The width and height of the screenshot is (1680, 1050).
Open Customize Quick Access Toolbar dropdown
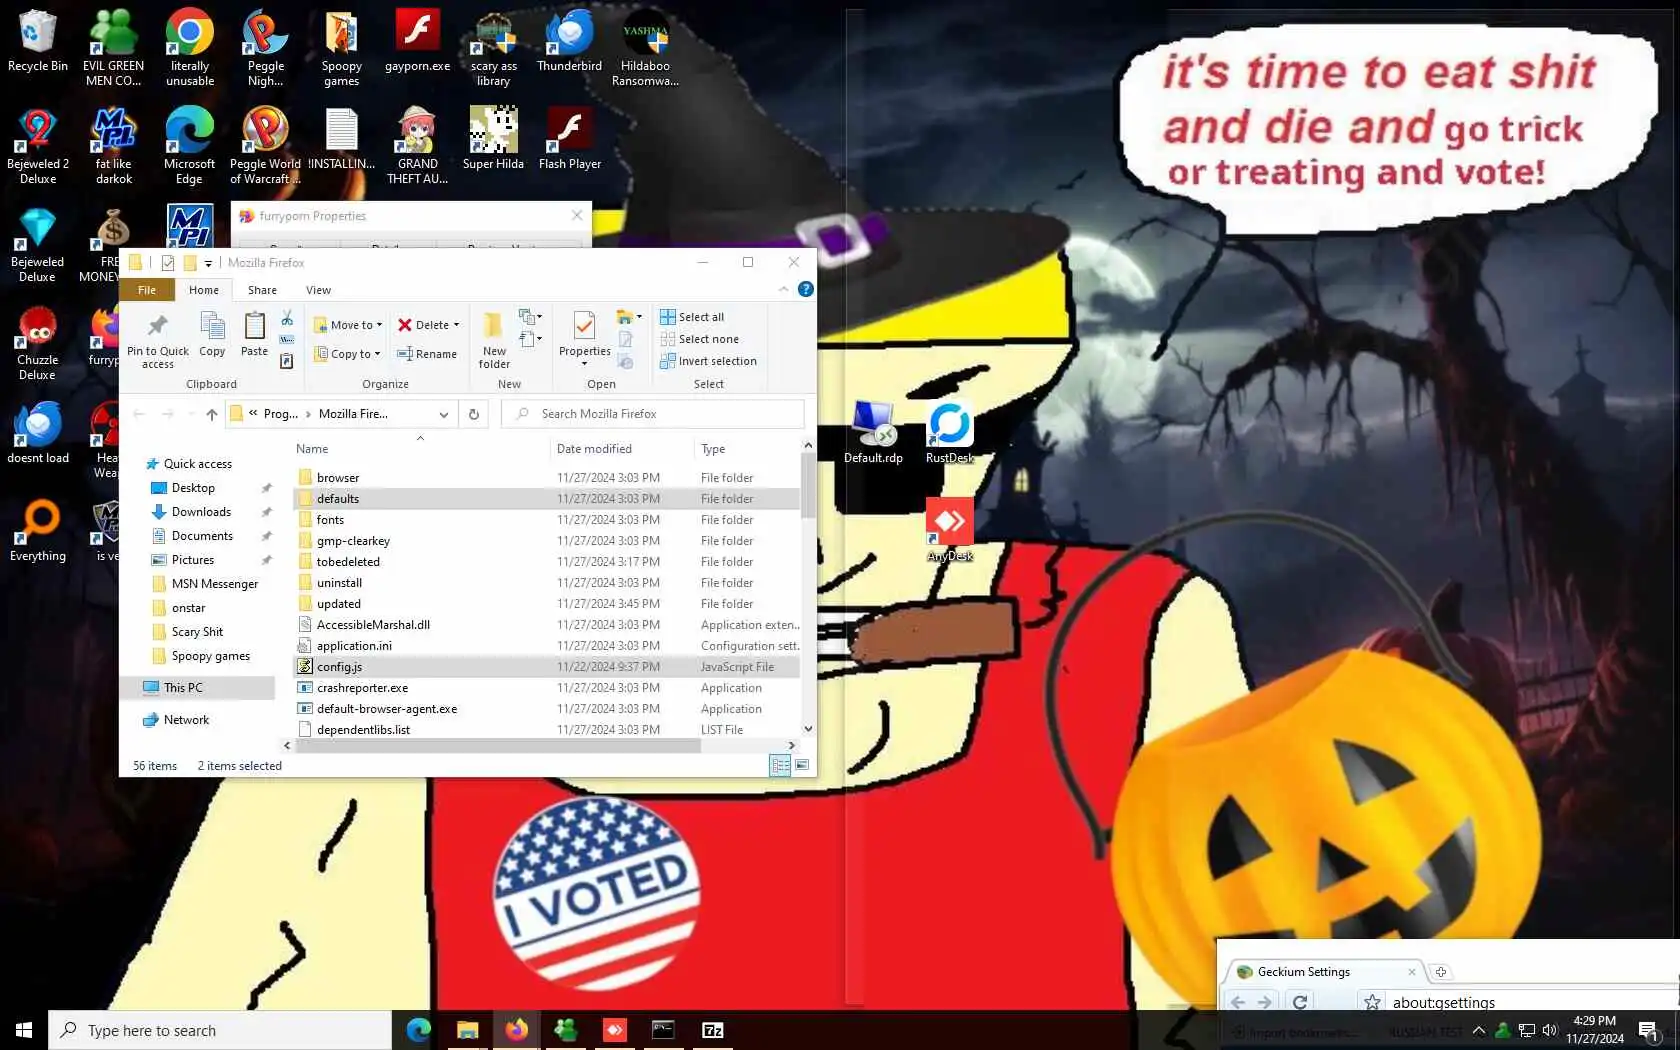coord(208,263)
